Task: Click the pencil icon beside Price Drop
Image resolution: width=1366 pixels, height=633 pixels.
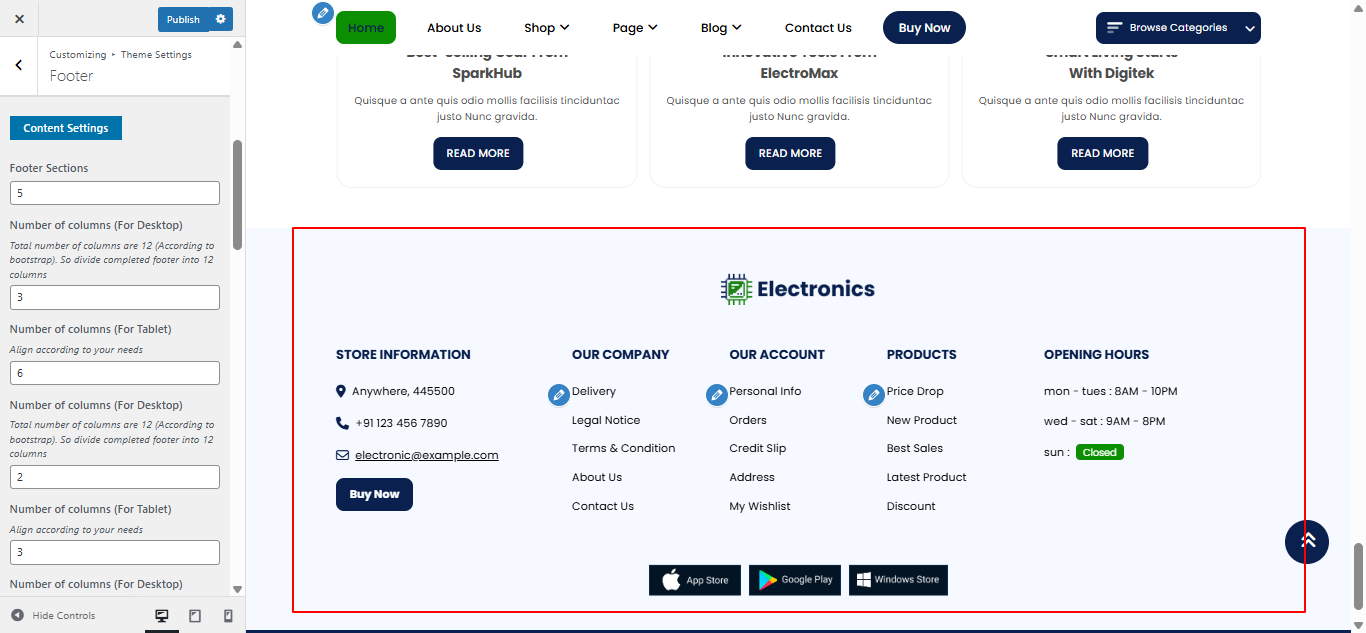Action: 873,394
